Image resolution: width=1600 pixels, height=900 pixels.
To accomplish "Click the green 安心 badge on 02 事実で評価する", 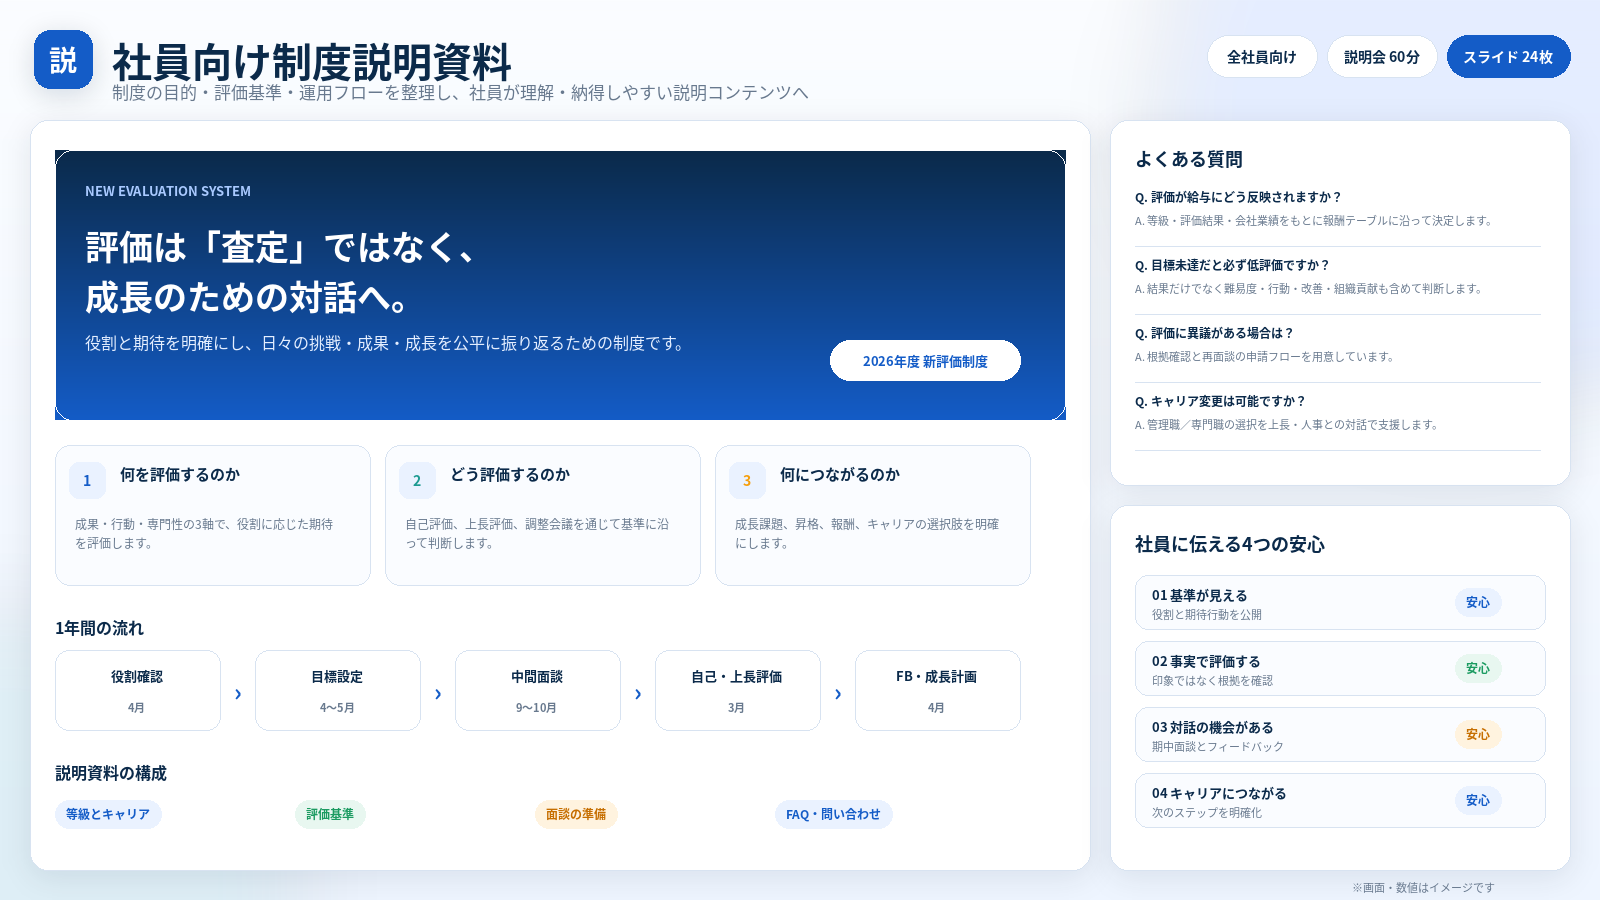I will (x=1478, y=668).
